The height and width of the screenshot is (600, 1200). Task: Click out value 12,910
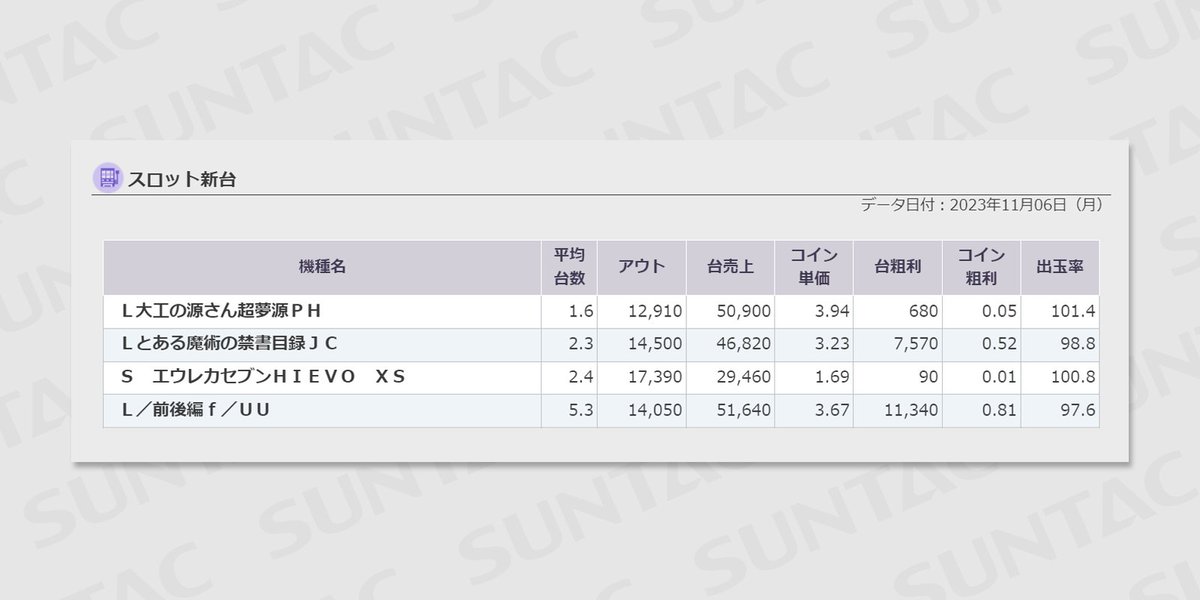(x=655, y=311)
